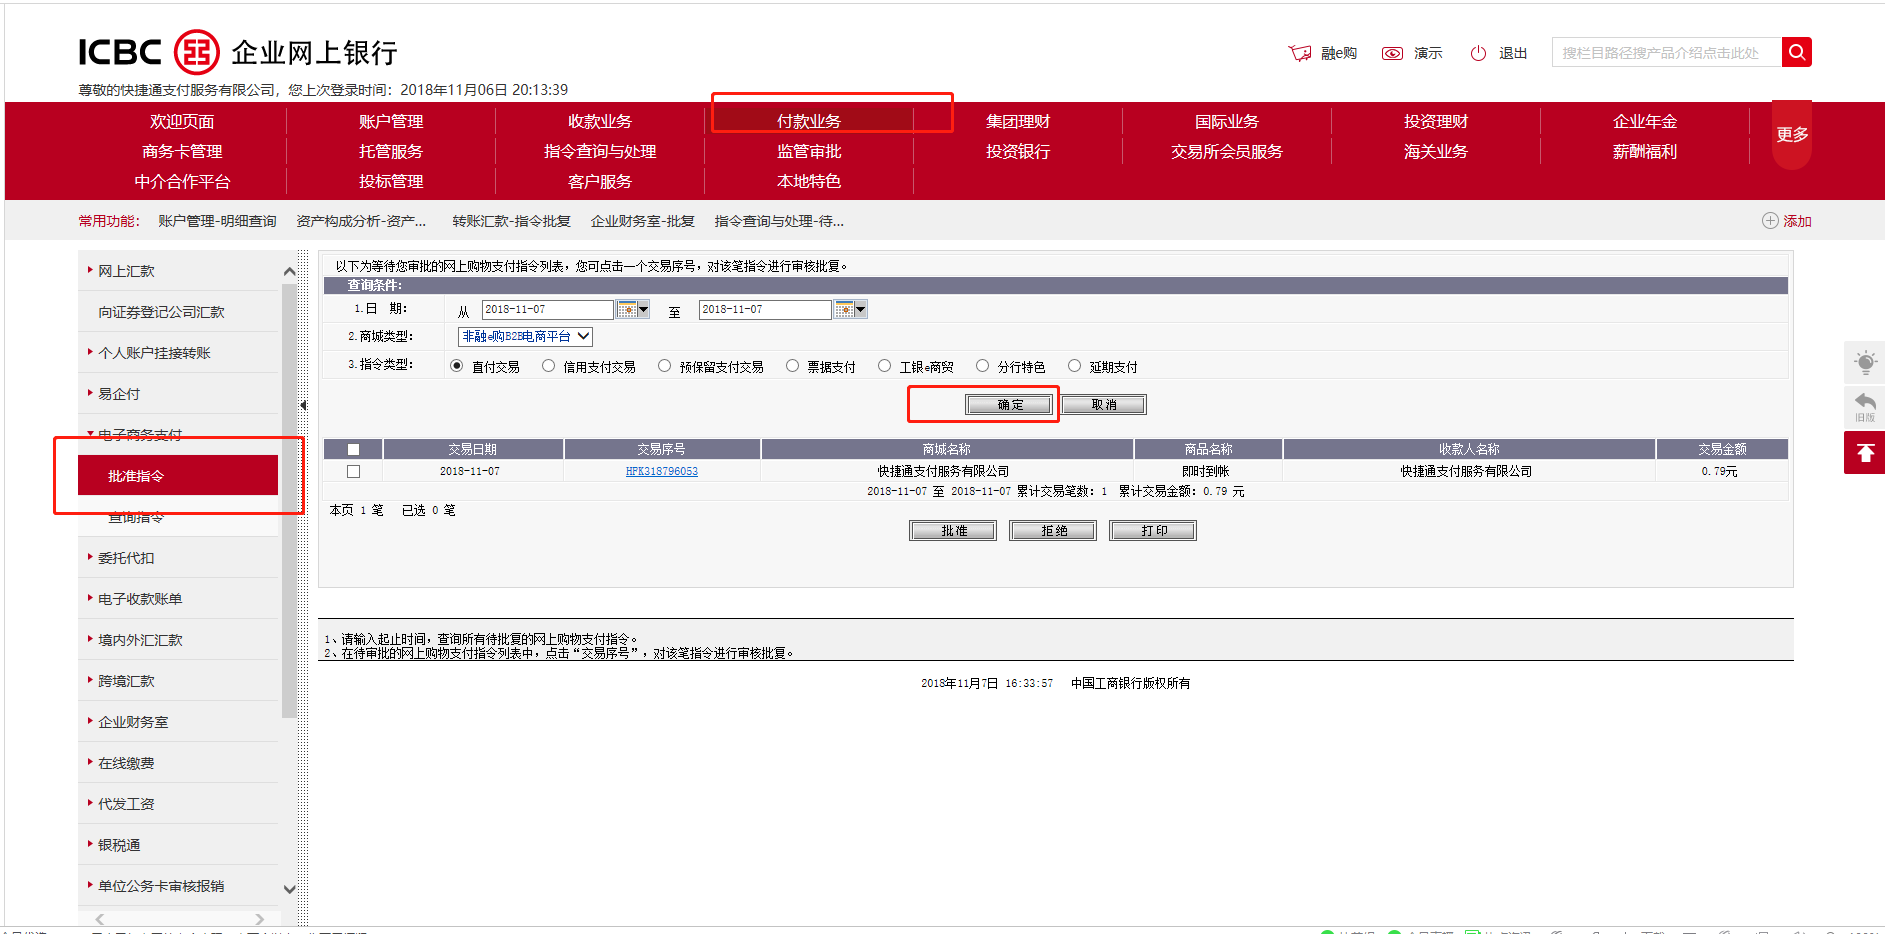
Task: Open end date dropdown arrow beside calendar
Action: point(860,310)
